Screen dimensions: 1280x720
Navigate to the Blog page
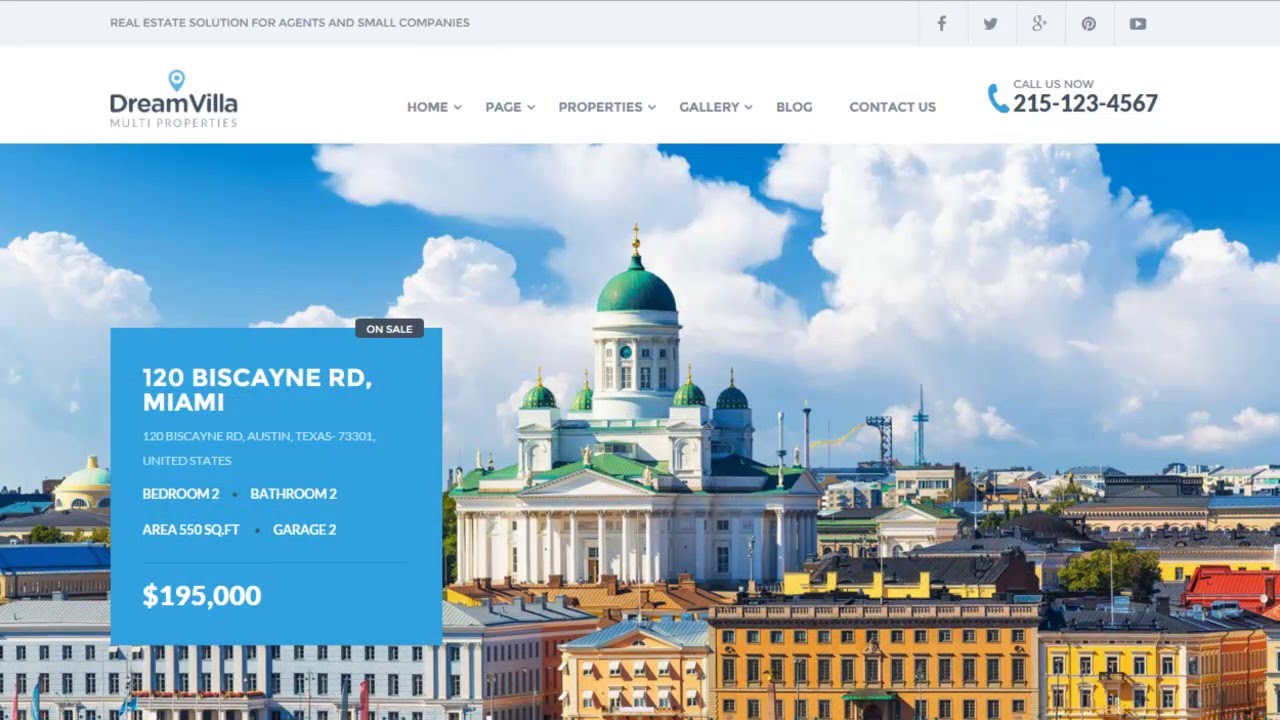pos(794,107)
